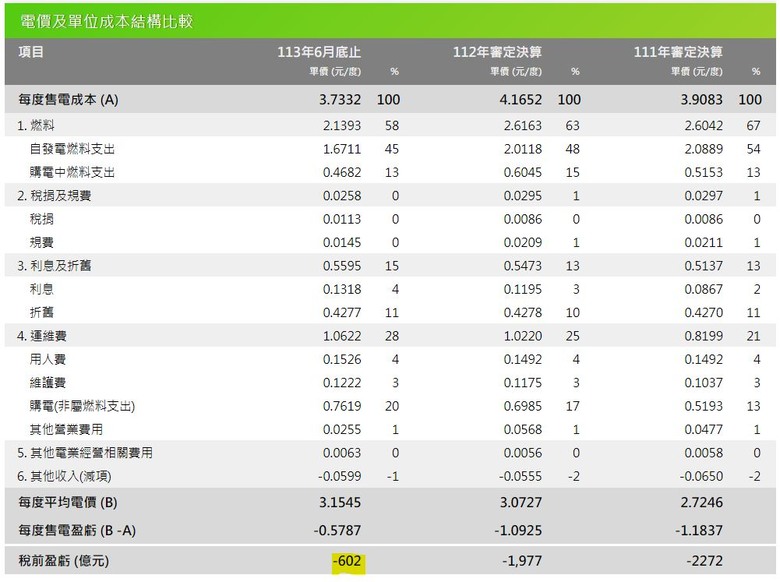Image resolution: width=780 pixels, height=582 pixels.
Task: Click the value 0.0209
Action: pyautogui.click(x=522, y=242)
